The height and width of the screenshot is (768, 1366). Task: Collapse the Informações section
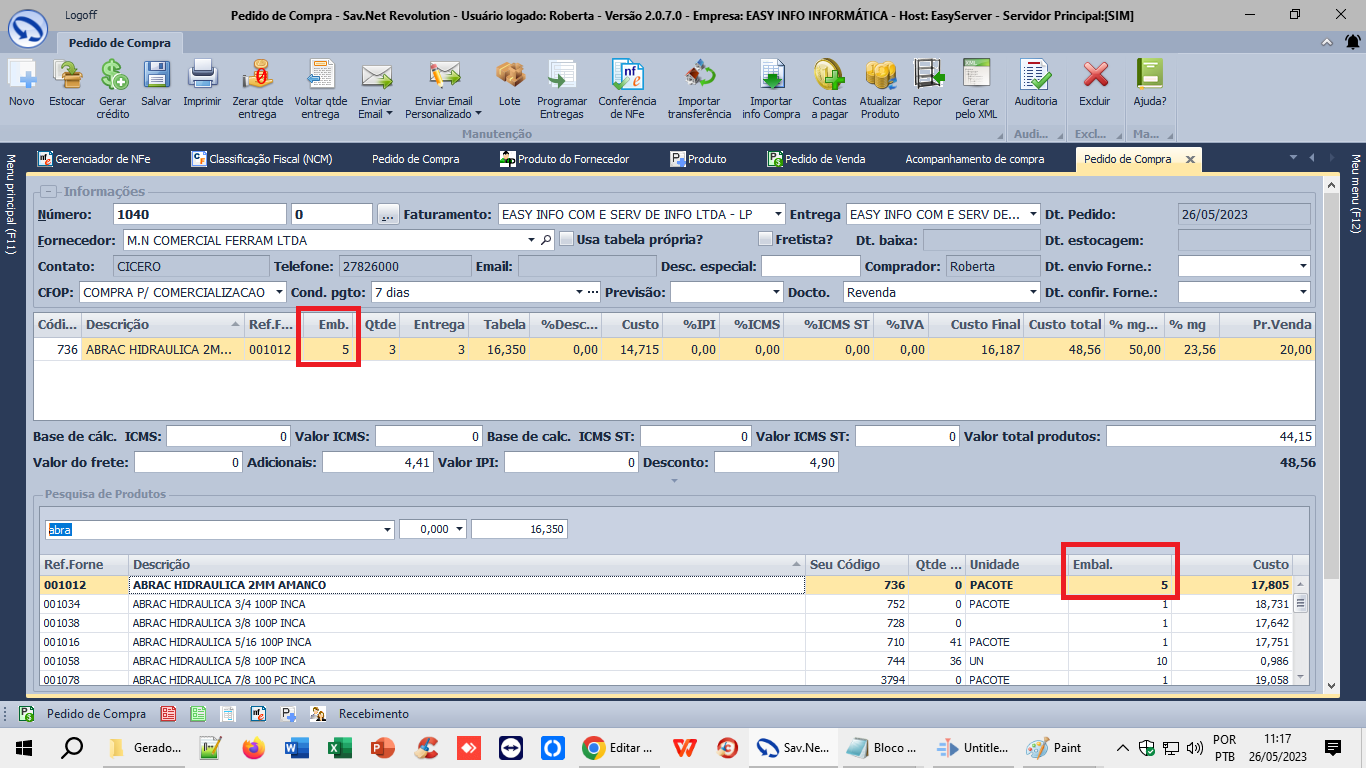pos(48,192)
